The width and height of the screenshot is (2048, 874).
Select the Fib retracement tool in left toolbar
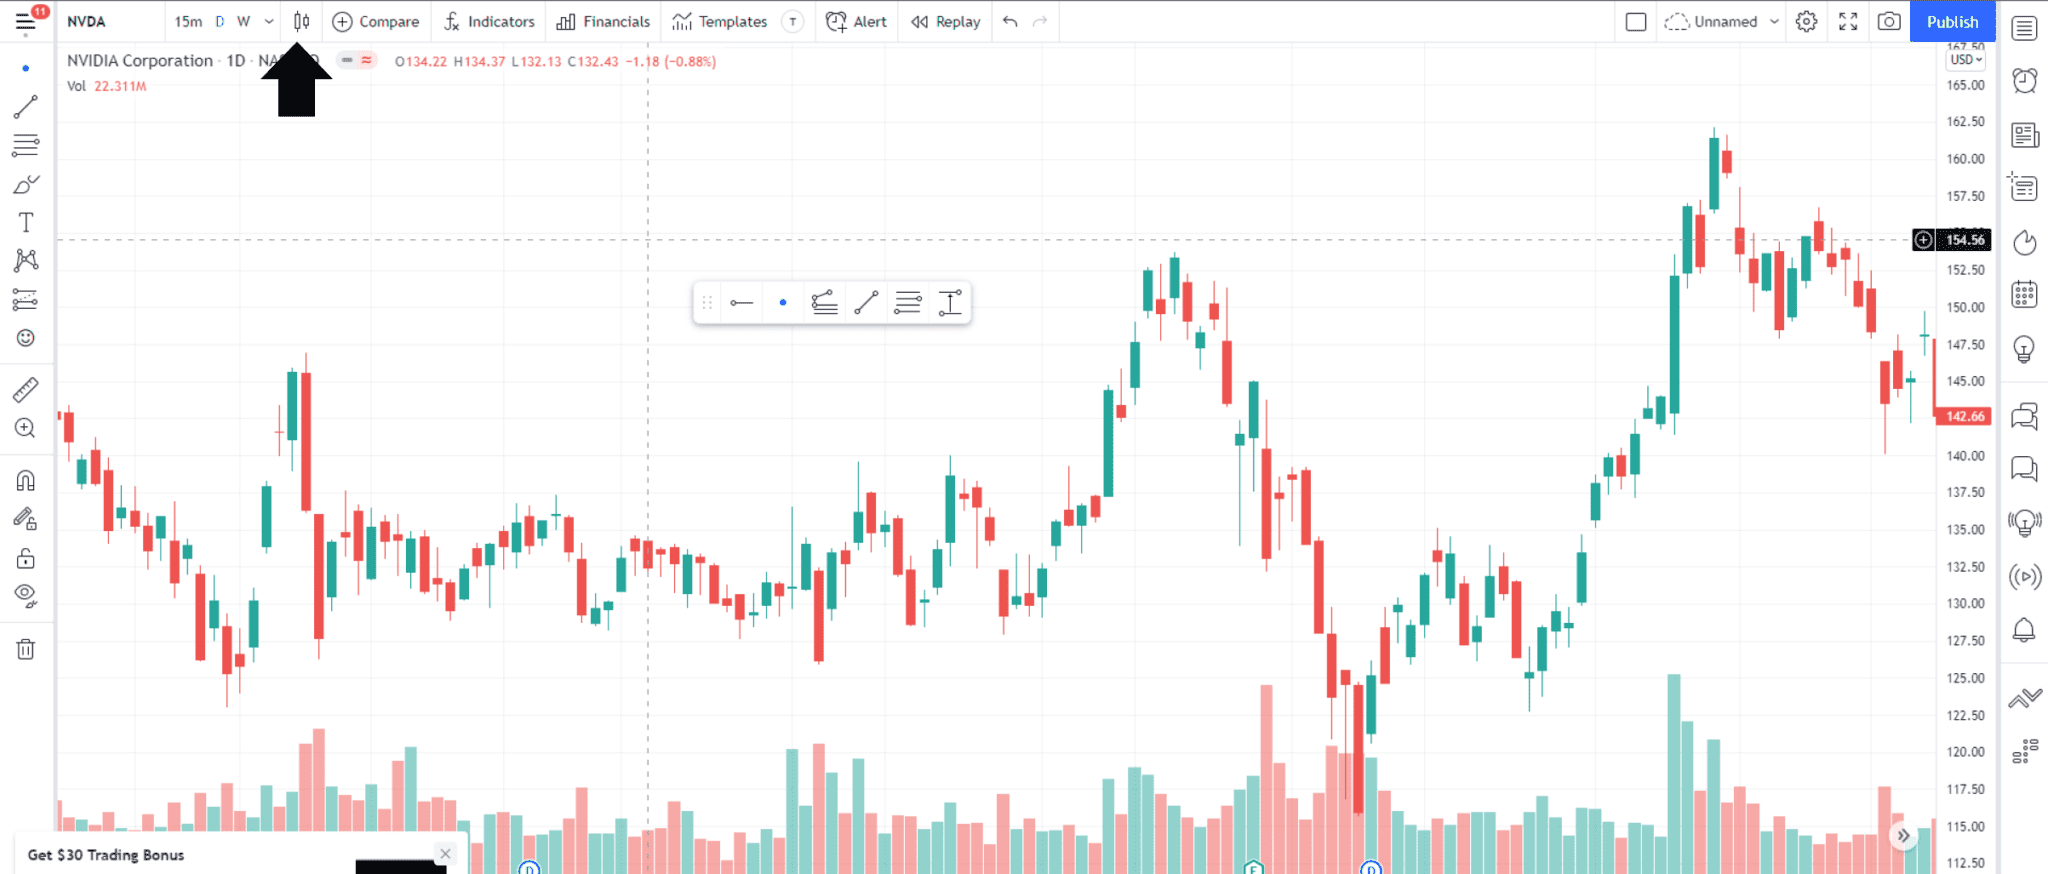(x=26, y=145)
